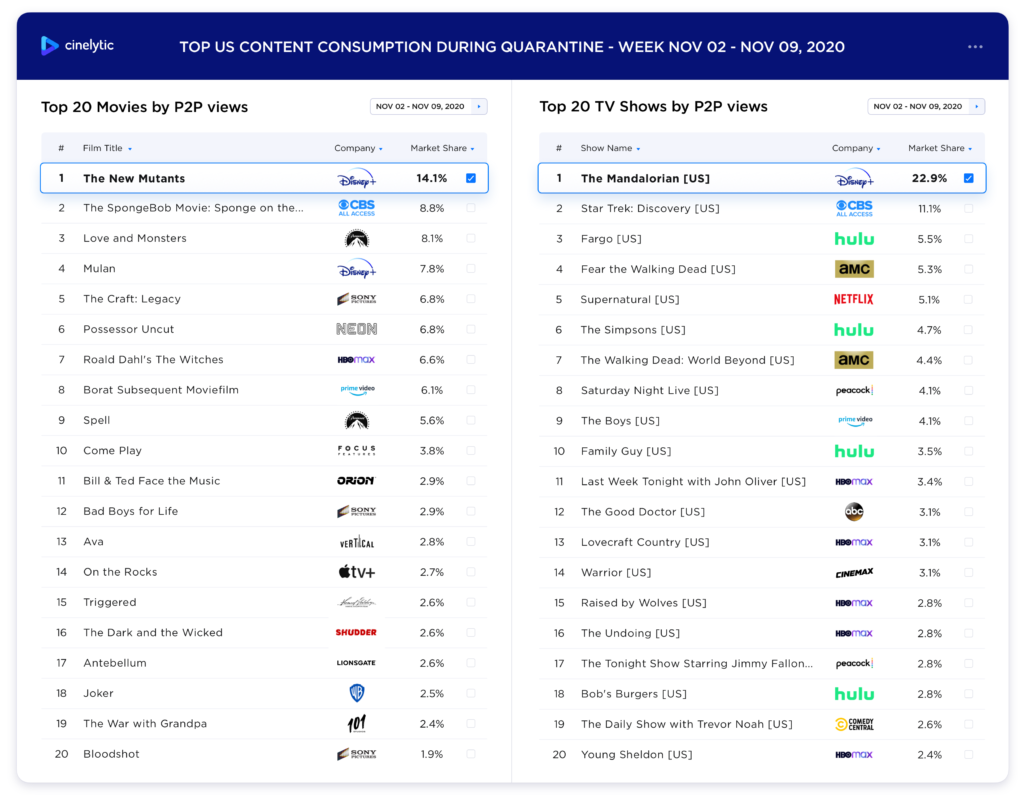Select the Love and Monsters film title
Screen dimensions: 1024x795
[x=135, y=238]
